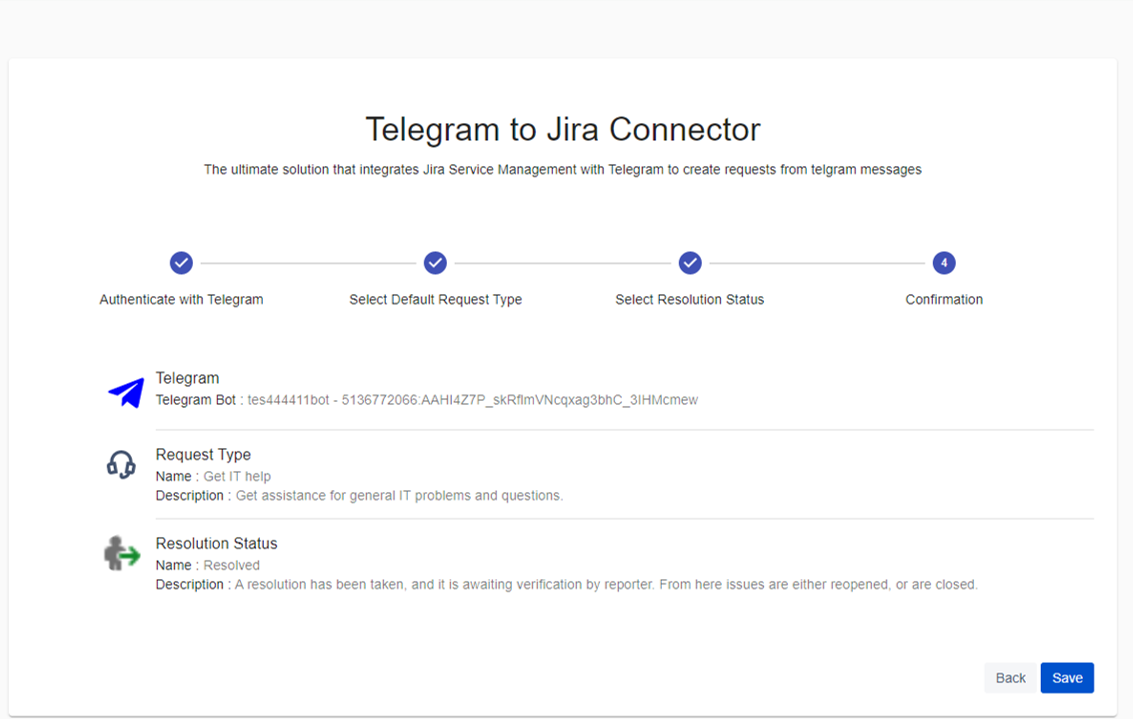Click the Resolution Status person-arrow icon
The image size is (1133, 719).
[x=121, y=554]
